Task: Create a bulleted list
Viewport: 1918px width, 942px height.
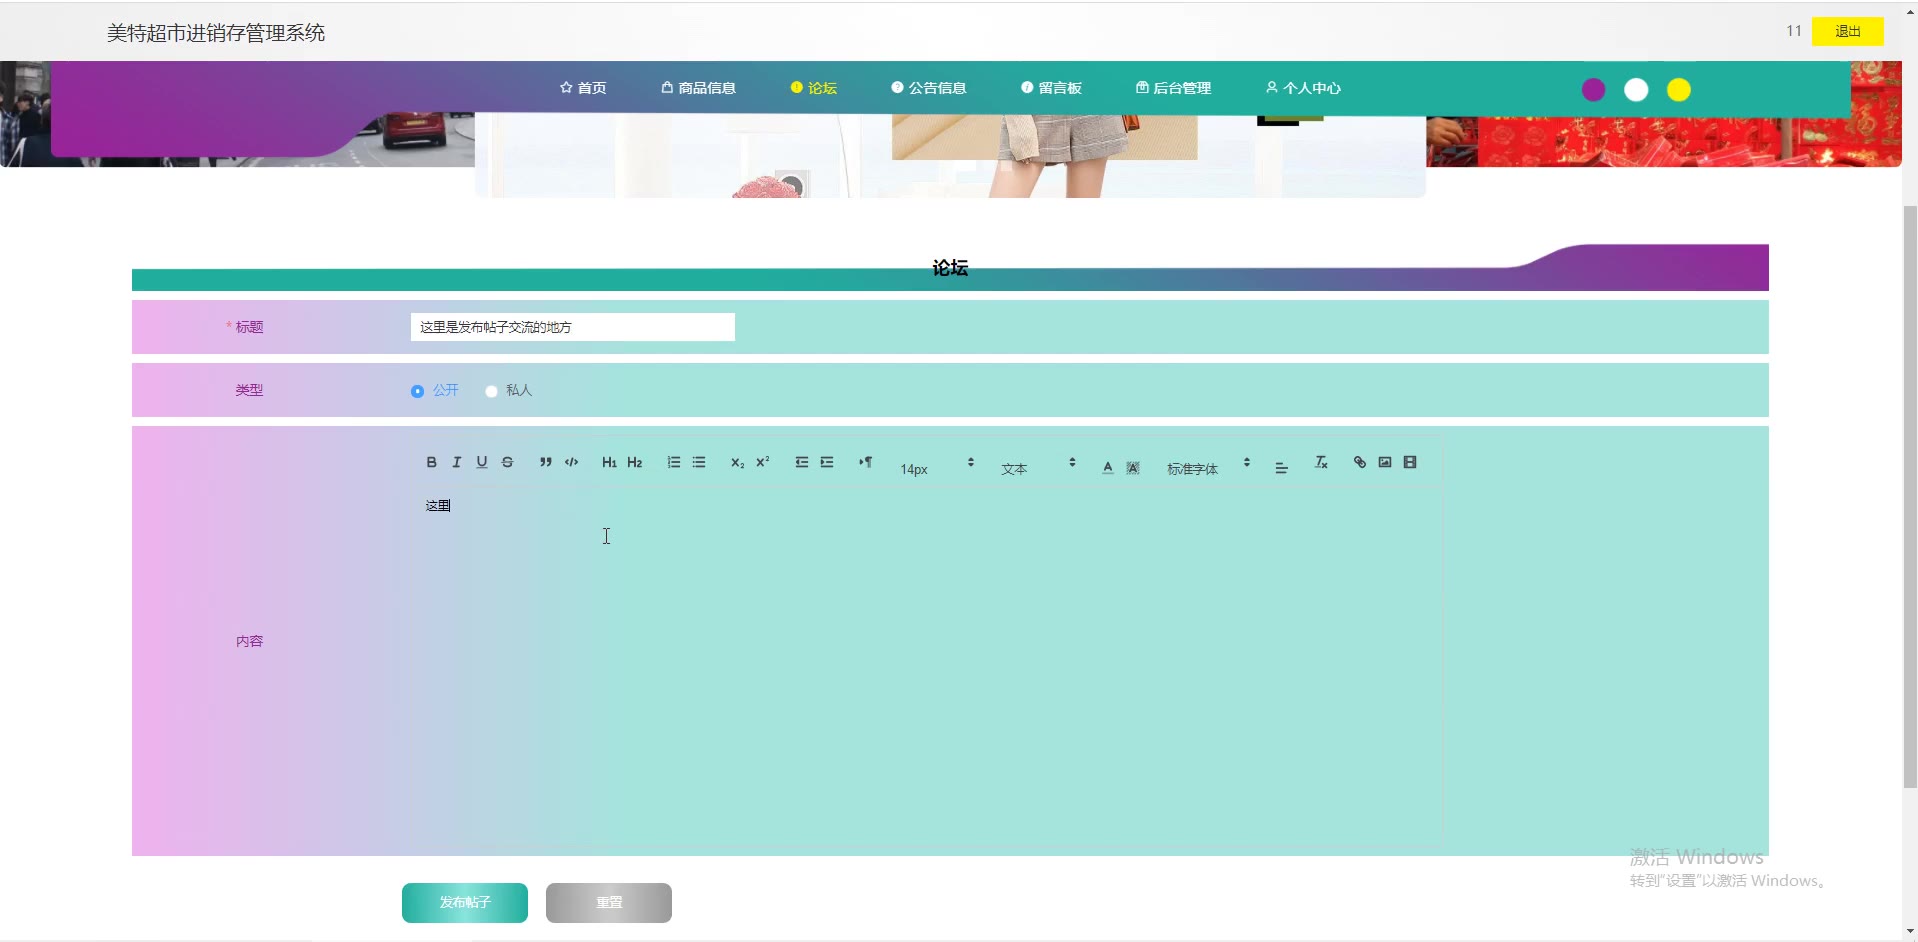Action: 699,462
